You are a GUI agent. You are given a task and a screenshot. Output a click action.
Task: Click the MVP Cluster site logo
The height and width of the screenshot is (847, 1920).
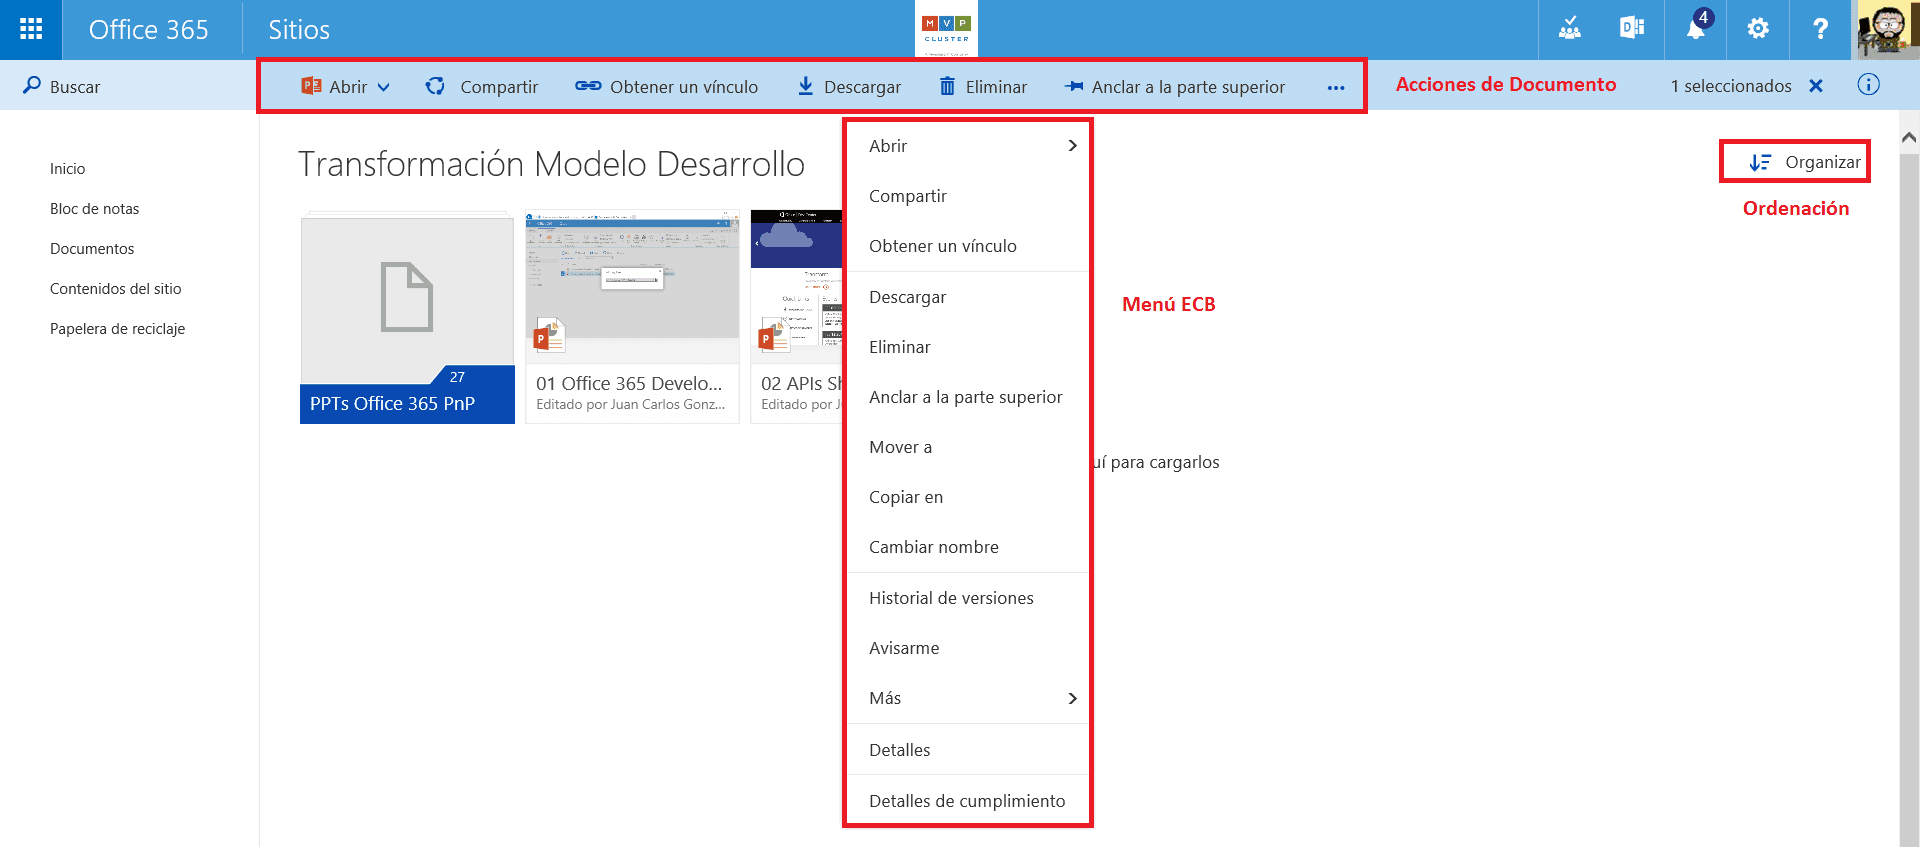coord(946,29)
